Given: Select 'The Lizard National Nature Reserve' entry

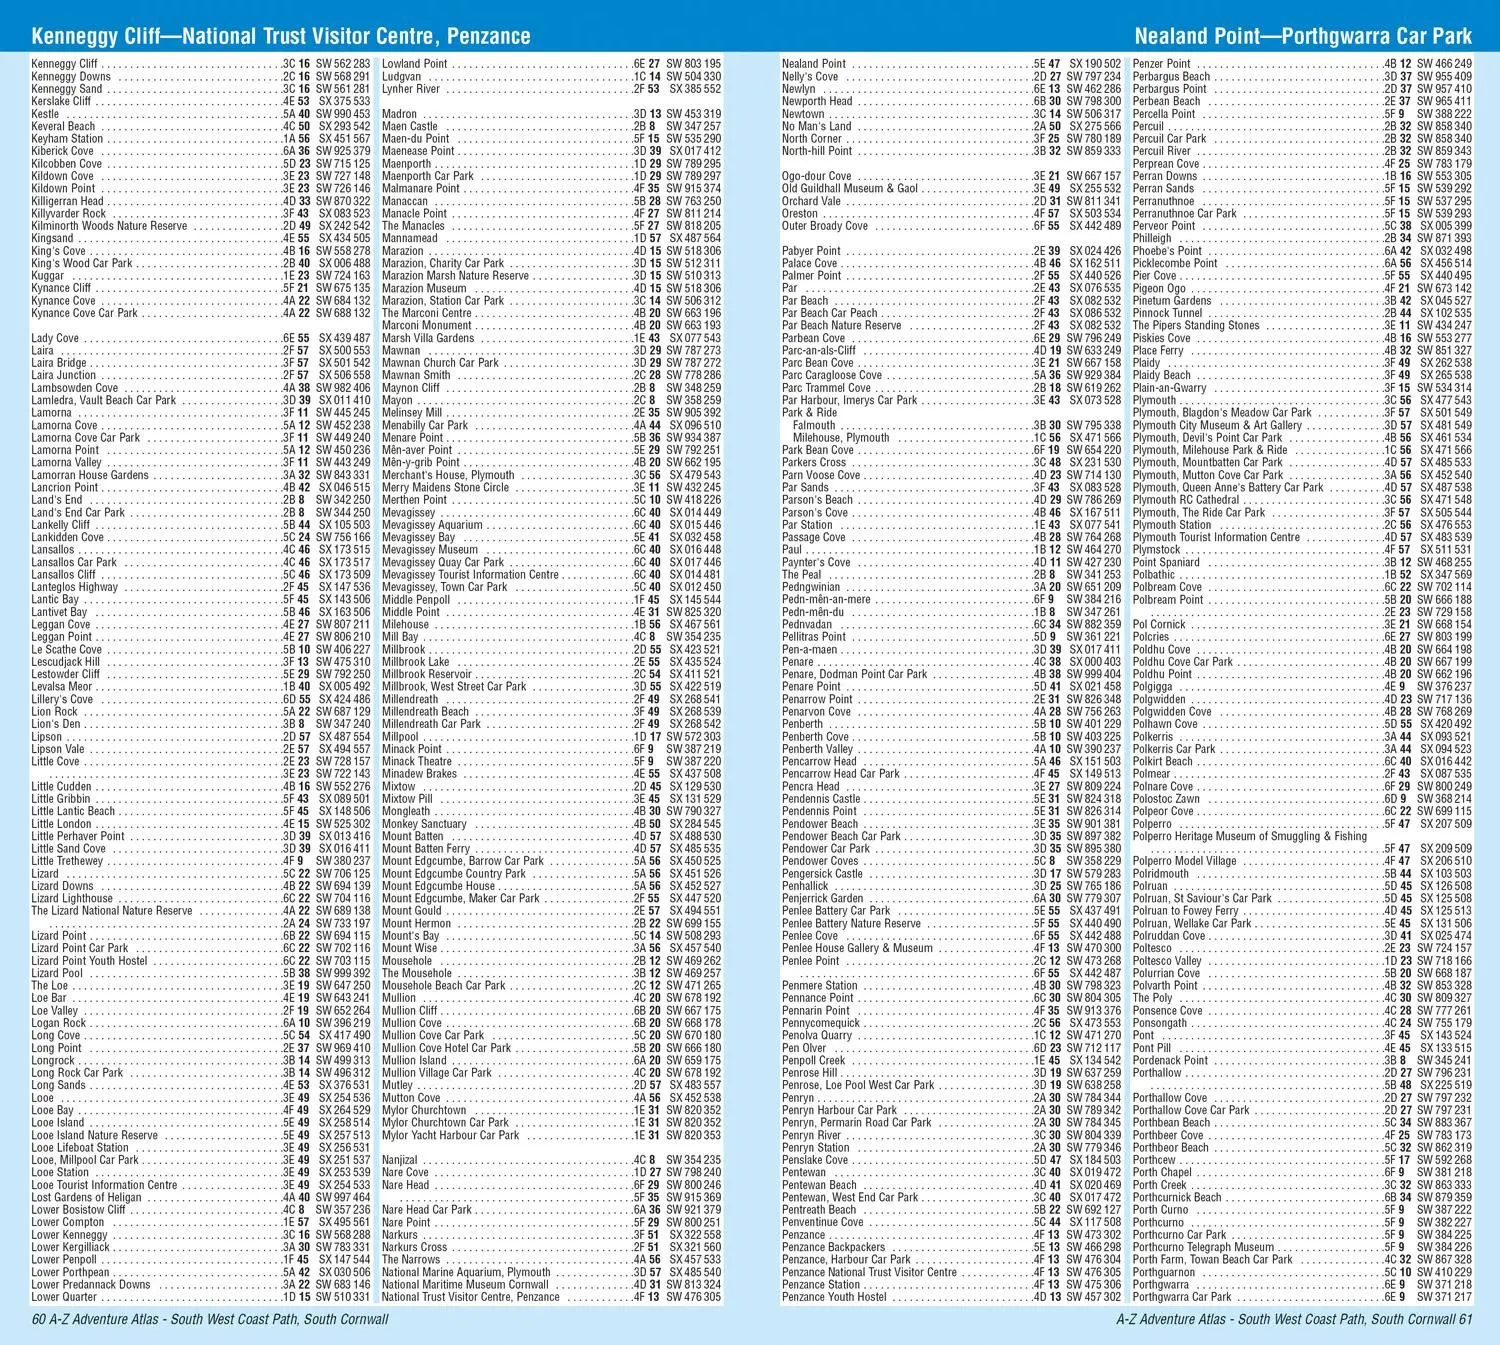Looking at the screenshot, I should 200,911.
